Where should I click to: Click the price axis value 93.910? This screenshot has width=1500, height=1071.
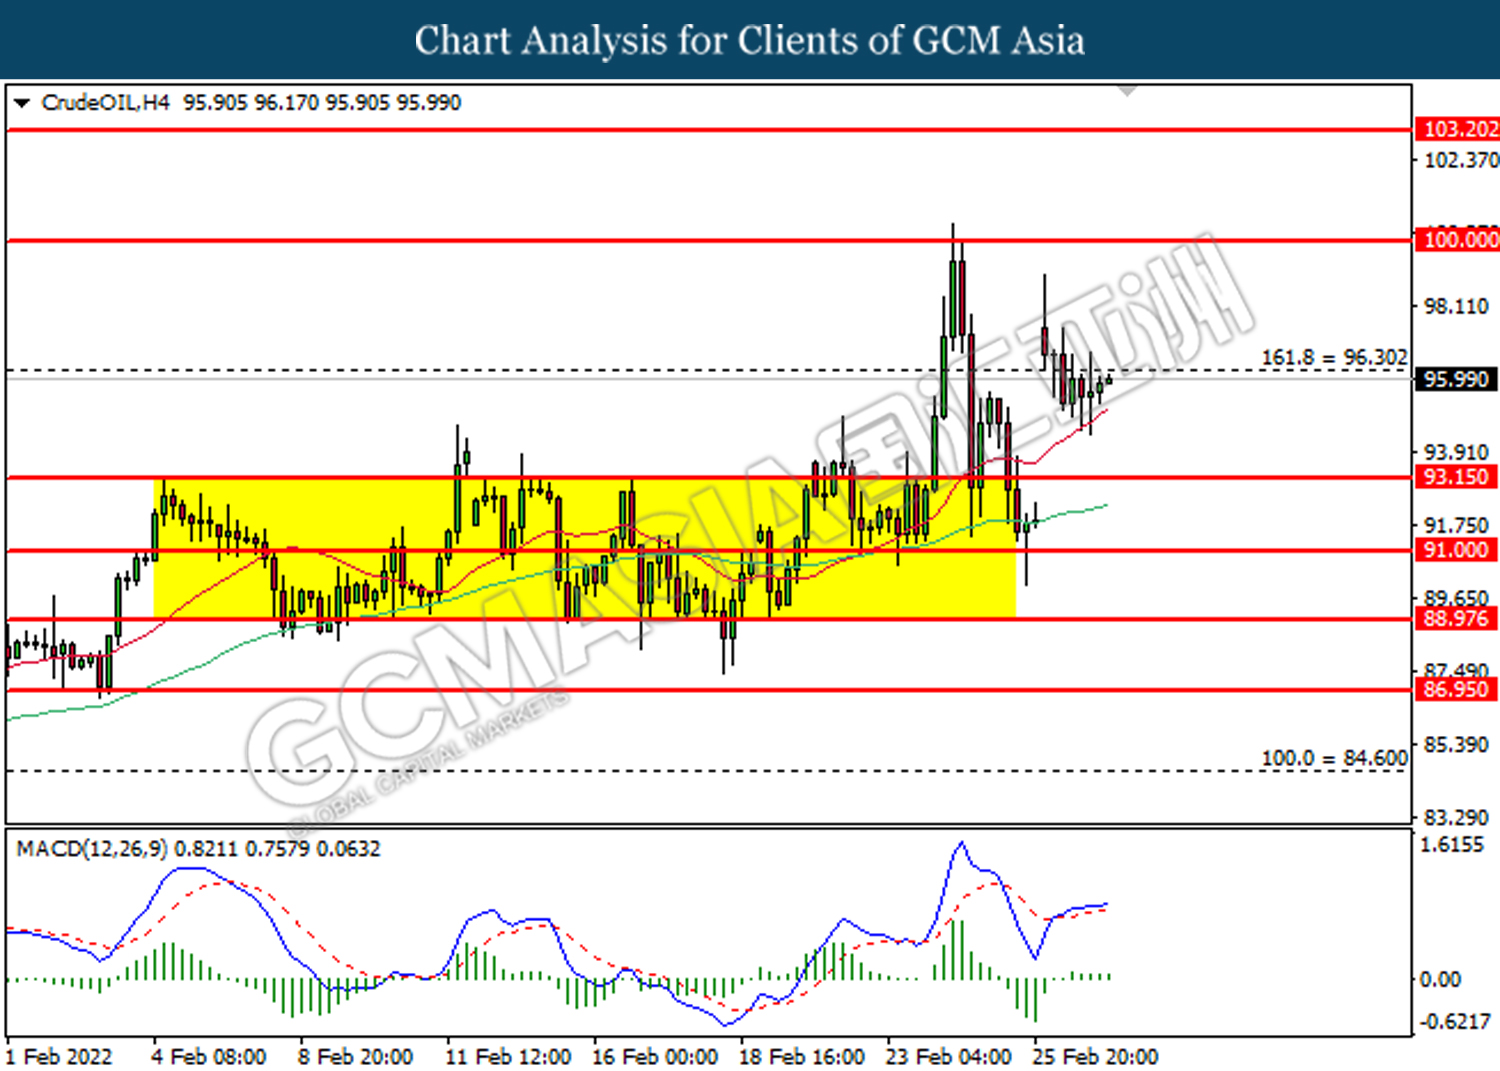(x=1457, y=453)
